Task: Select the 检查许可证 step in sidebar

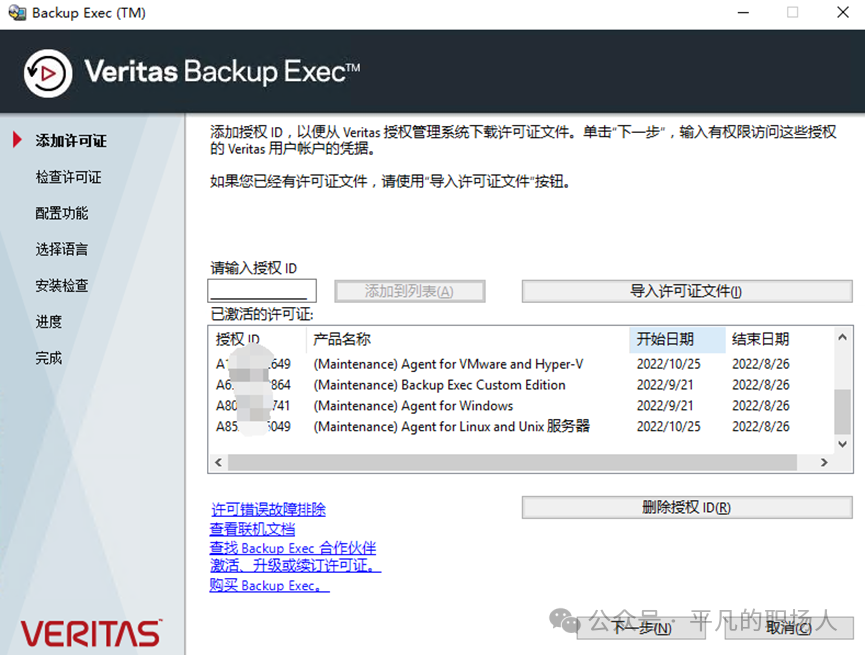Action: point(68,177)
